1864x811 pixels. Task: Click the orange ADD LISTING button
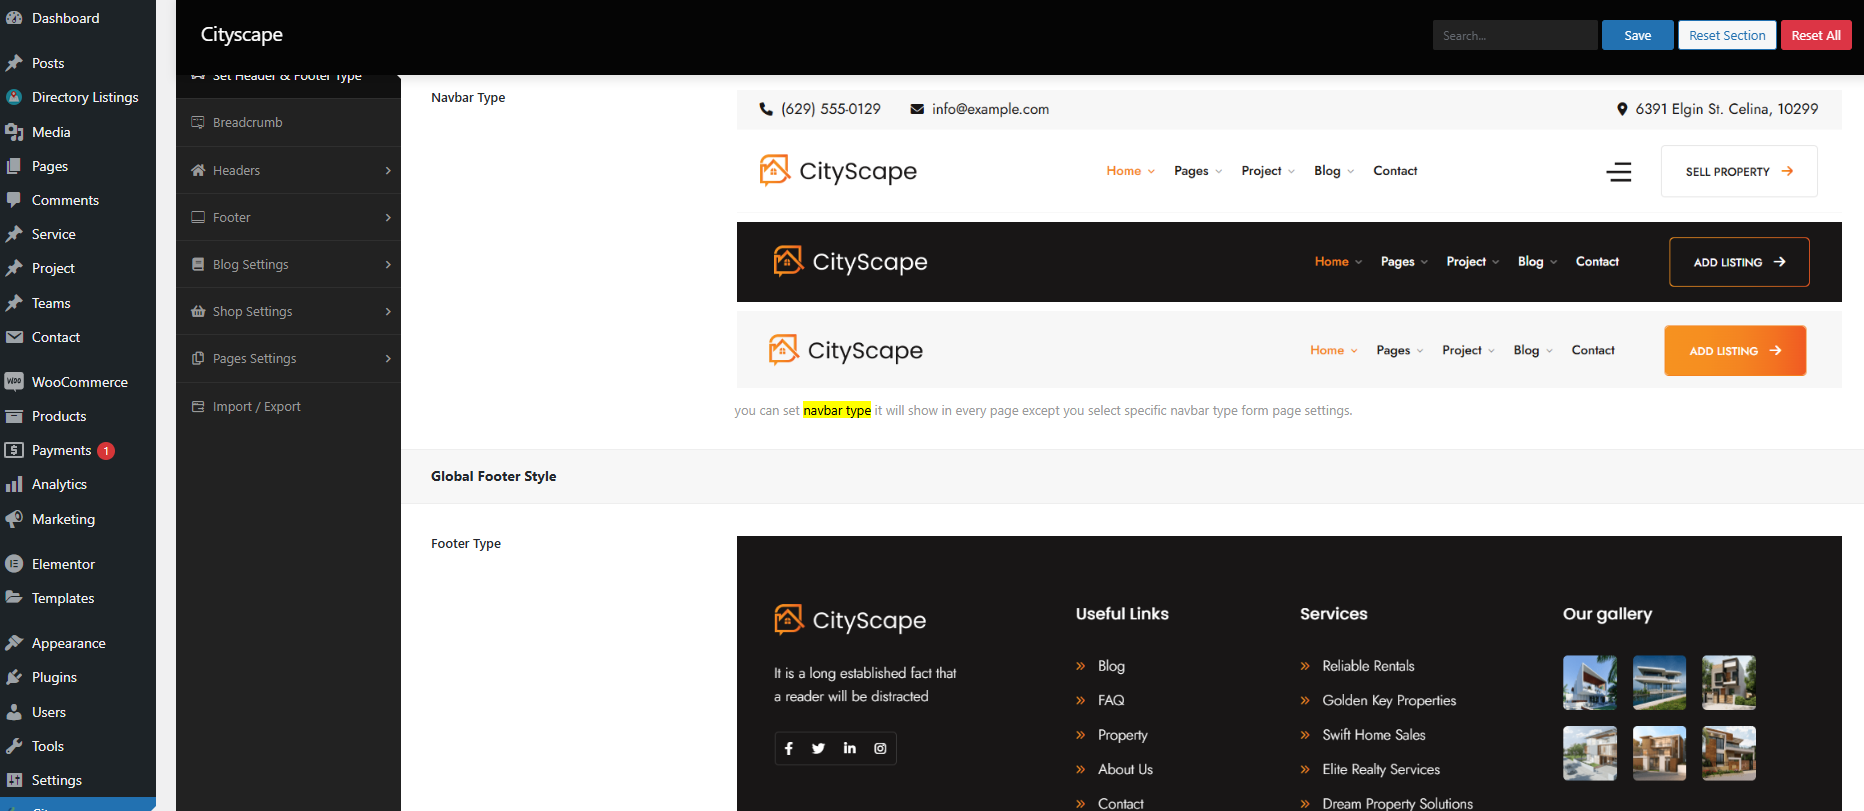pos(1735,351)
